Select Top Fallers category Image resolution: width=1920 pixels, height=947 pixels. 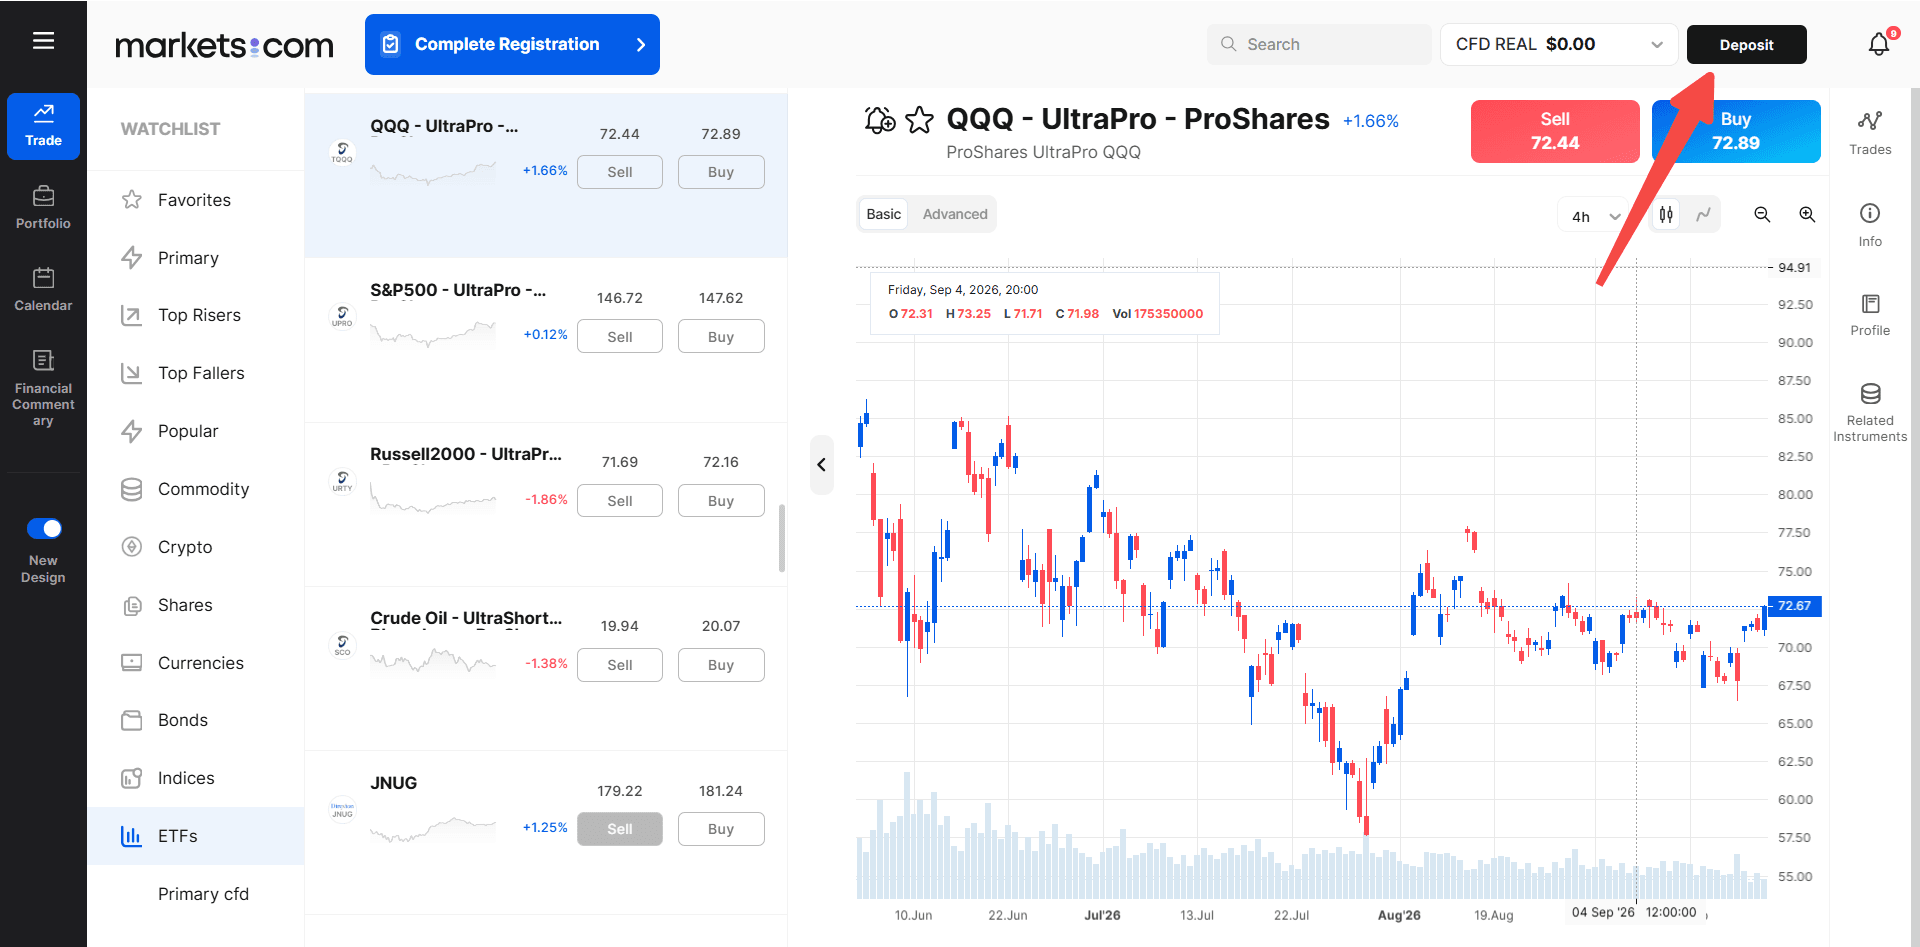(196, 373)
